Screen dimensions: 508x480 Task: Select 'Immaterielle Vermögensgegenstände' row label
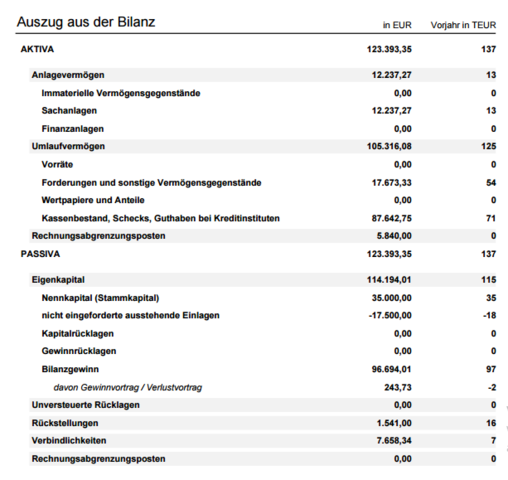121,93
